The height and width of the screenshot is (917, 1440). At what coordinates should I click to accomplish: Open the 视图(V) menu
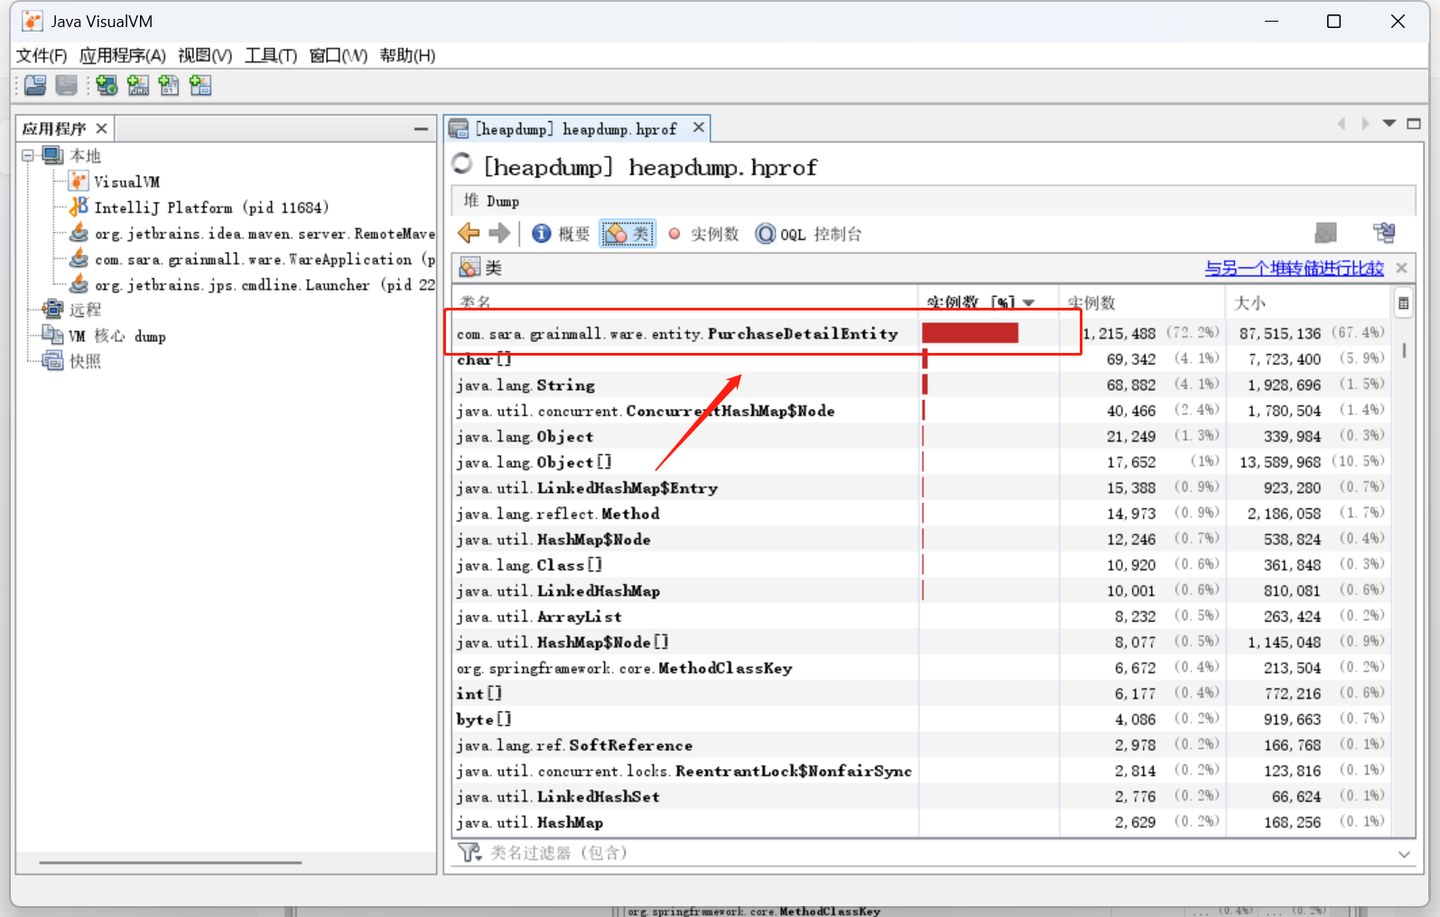[x=205, y=55]
